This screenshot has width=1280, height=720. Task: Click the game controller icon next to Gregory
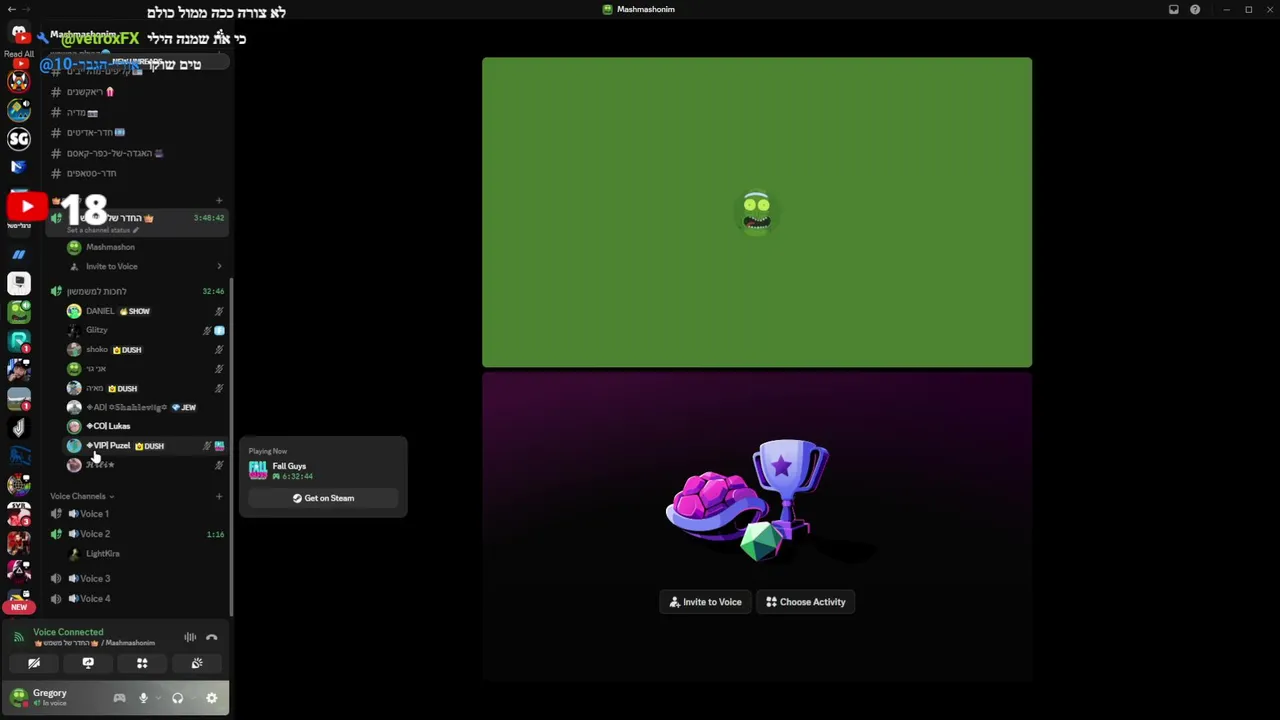tap(119, 698)
